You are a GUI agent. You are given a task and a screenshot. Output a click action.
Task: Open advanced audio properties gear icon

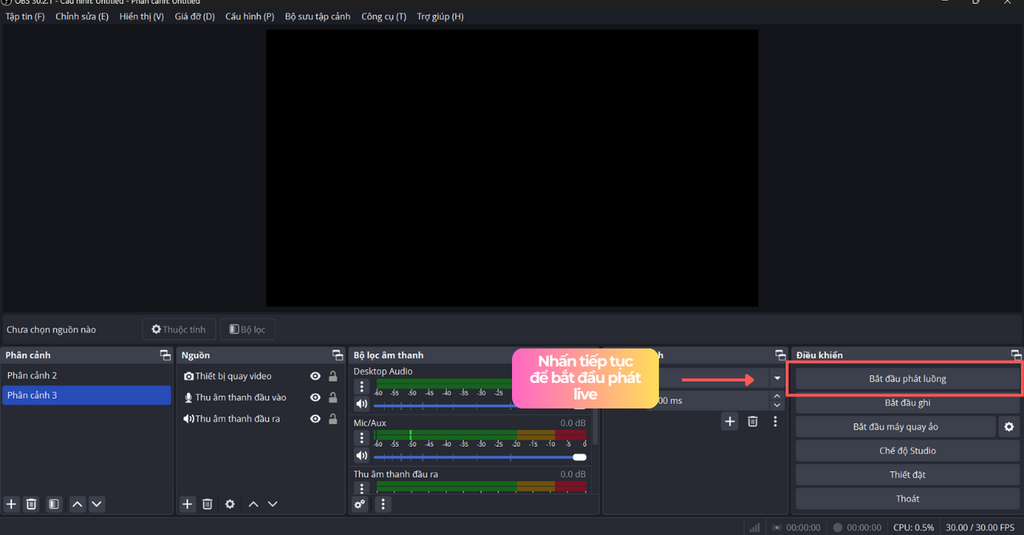click(360, 504)
